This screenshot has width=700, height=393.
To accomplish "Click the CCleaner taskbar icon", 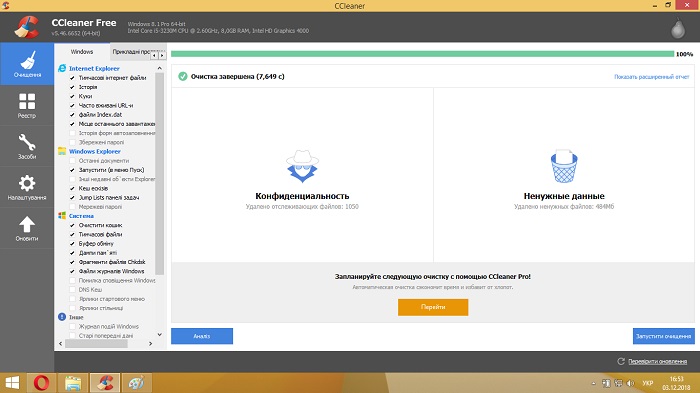I will point(105,383).
